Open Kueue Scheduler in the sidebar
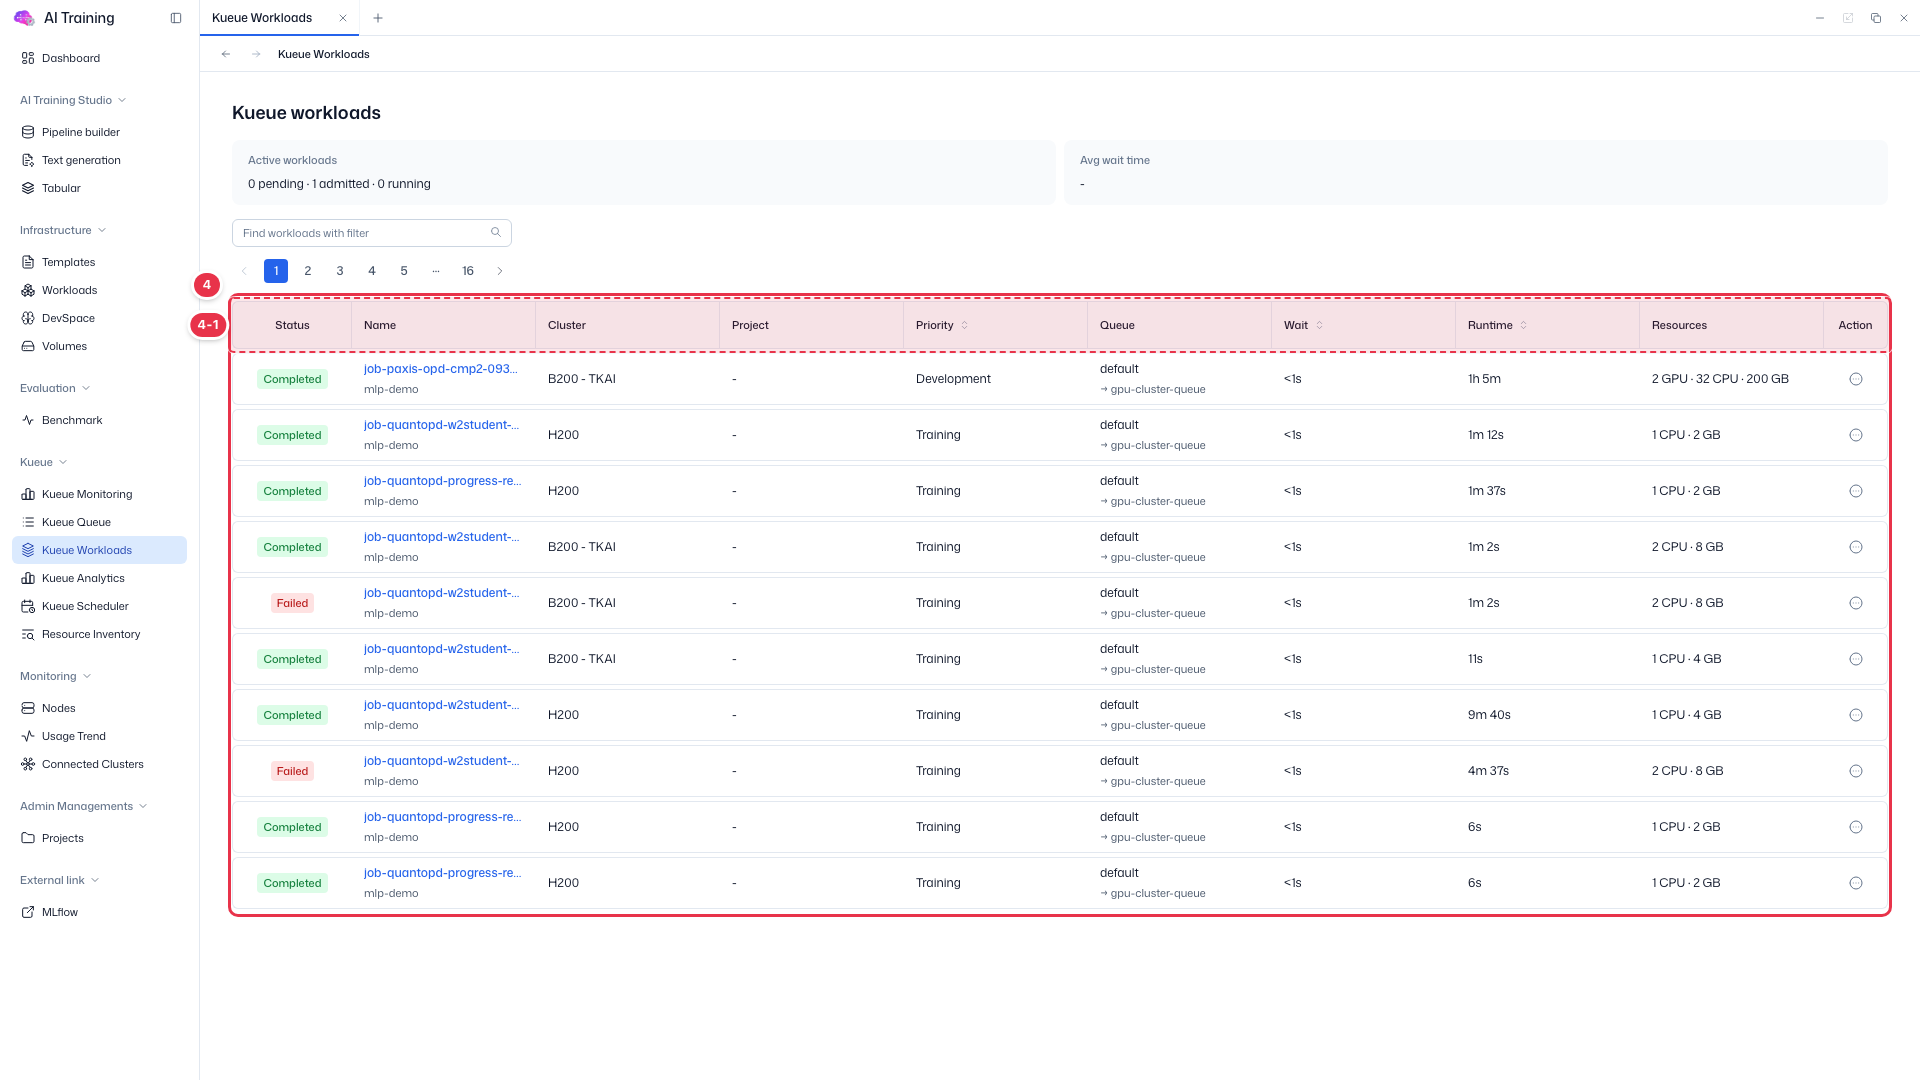 point(99,606)
